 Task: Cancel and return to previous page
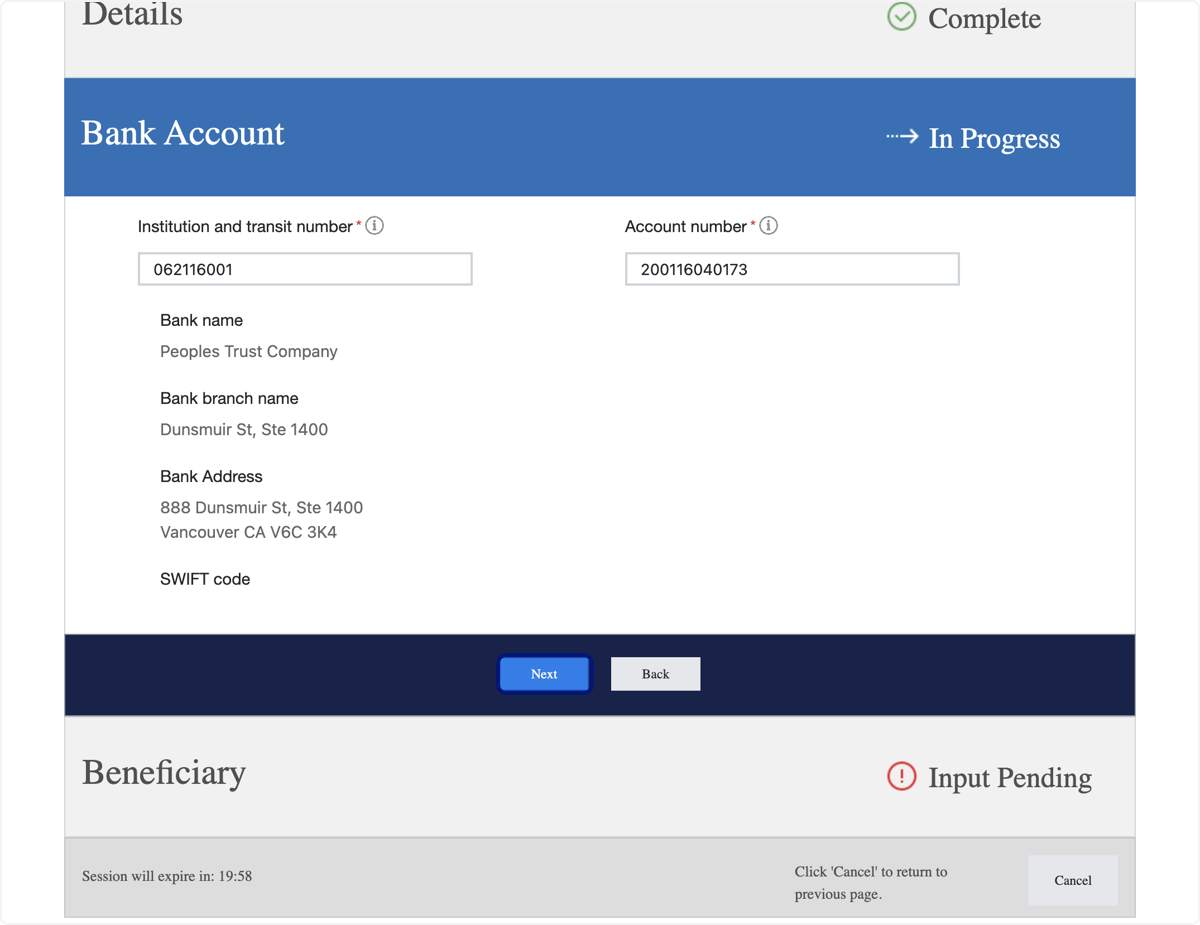point(1073,880)
